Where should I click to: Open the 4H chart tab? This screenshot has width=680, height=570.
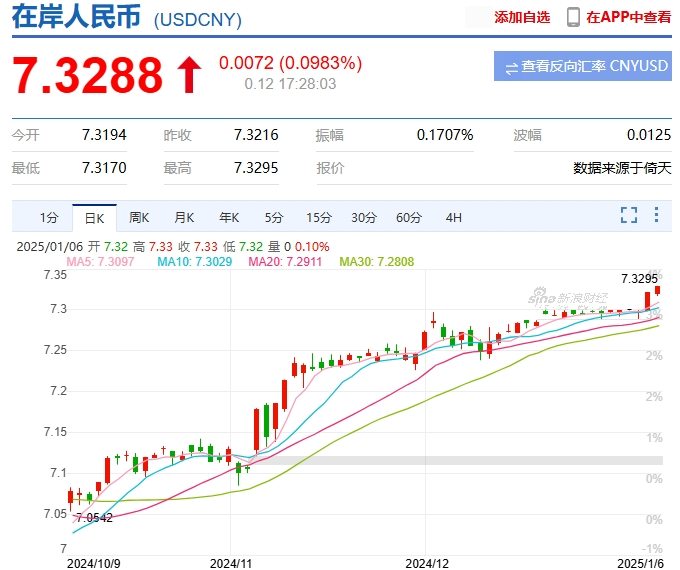(454, 217)
